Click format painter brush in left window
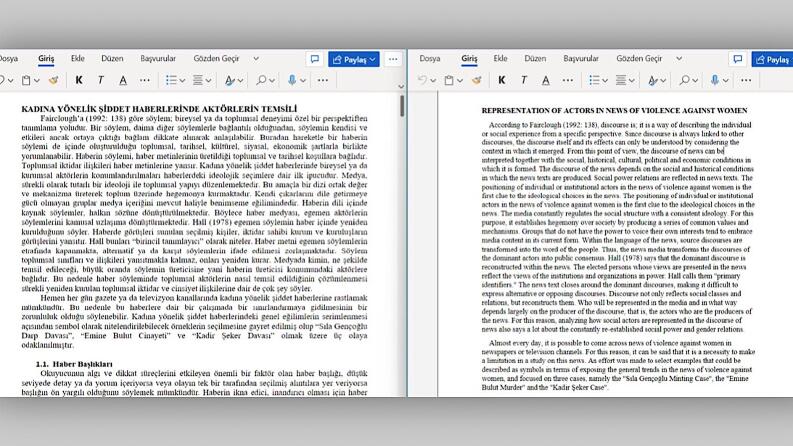Screen dimensions: 793x446 click(53, 80)
